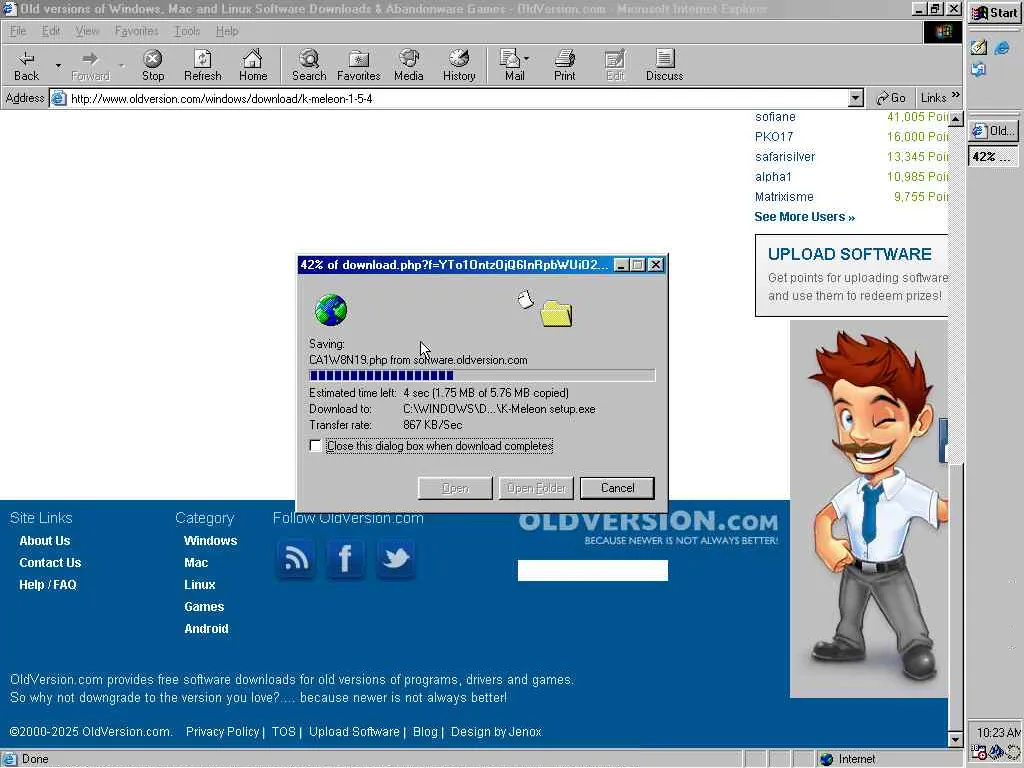Click the page scrollbar up arrow
This screenshot has height=768, width=1024.
[x=955, y=119]
